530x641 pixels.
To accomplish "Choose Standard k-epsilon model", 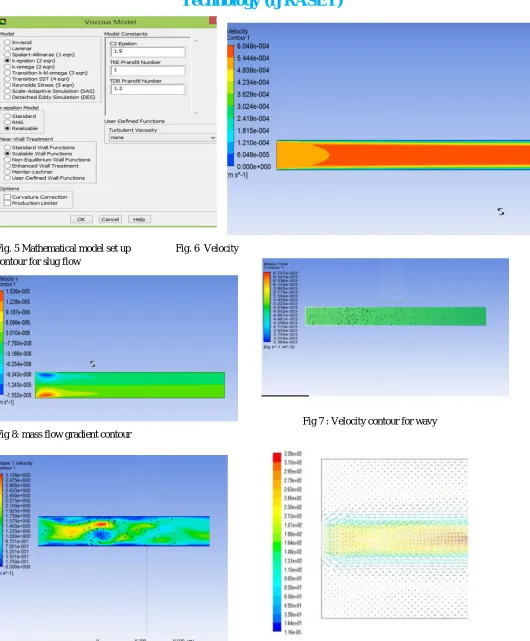I will pyautogui.click(x=7, y=116).
